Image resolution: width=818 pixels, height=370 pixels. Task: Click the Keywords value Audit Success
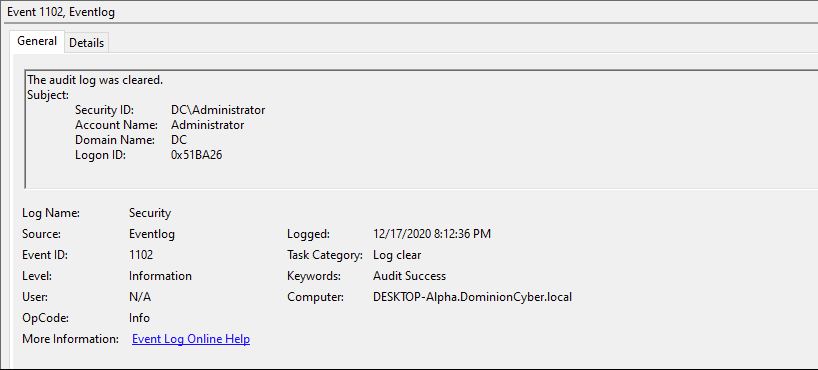click(x=410, y=276)
